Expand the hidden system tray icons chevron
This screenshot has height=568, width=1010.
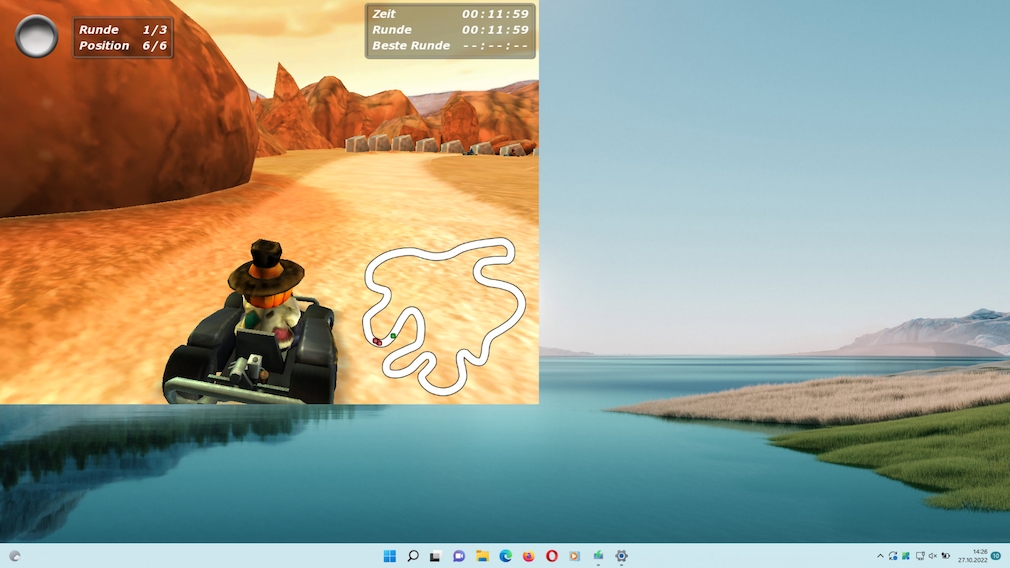tap(880, 556)
